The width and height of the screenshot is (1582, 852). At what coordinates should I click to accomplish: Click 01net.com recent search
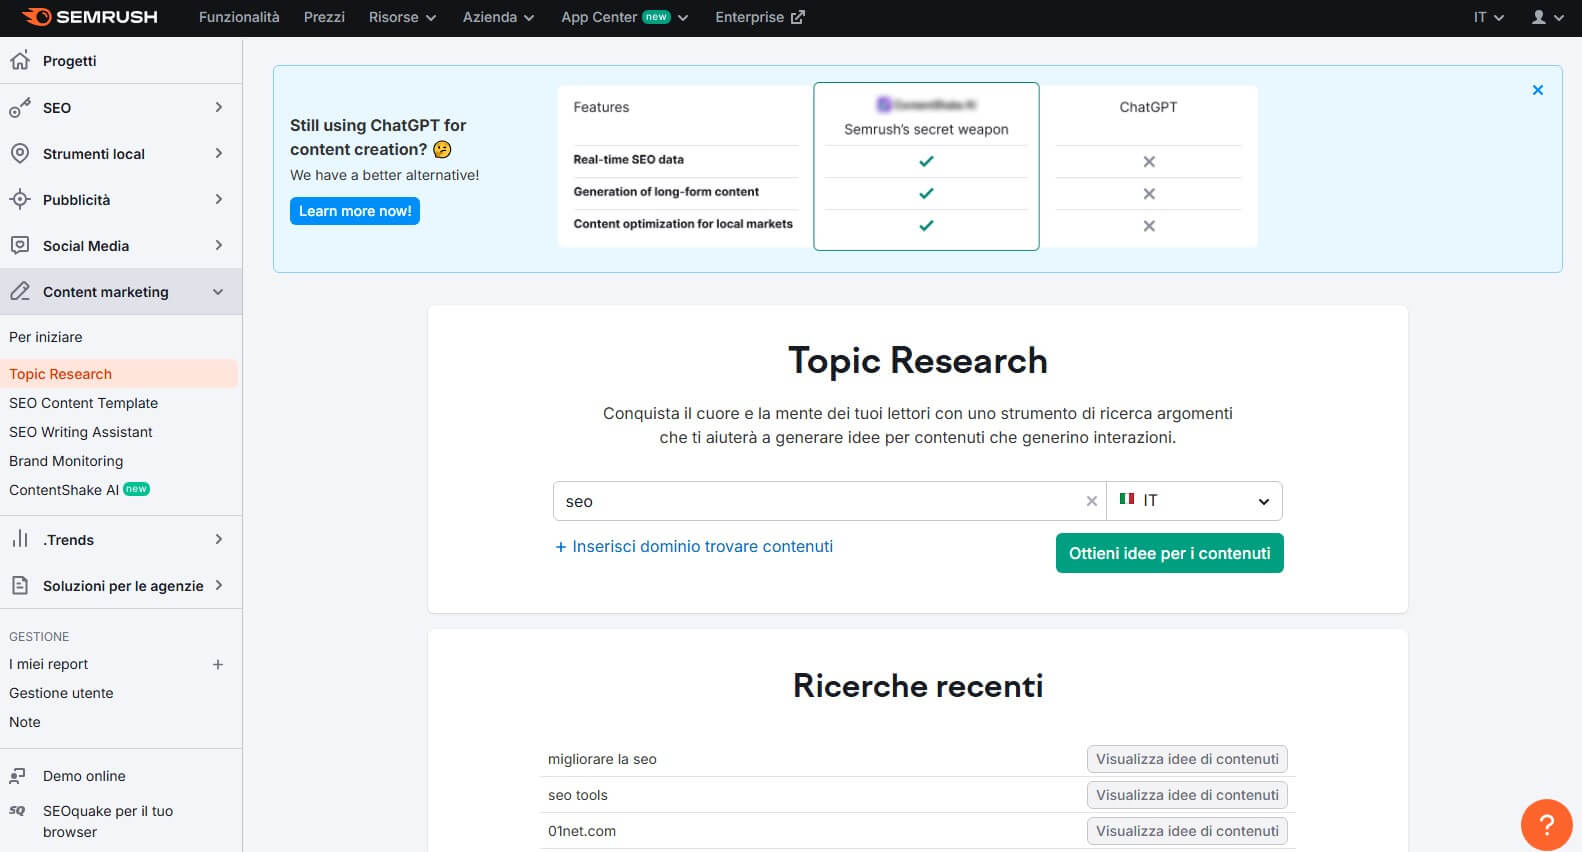click(582, 831)
